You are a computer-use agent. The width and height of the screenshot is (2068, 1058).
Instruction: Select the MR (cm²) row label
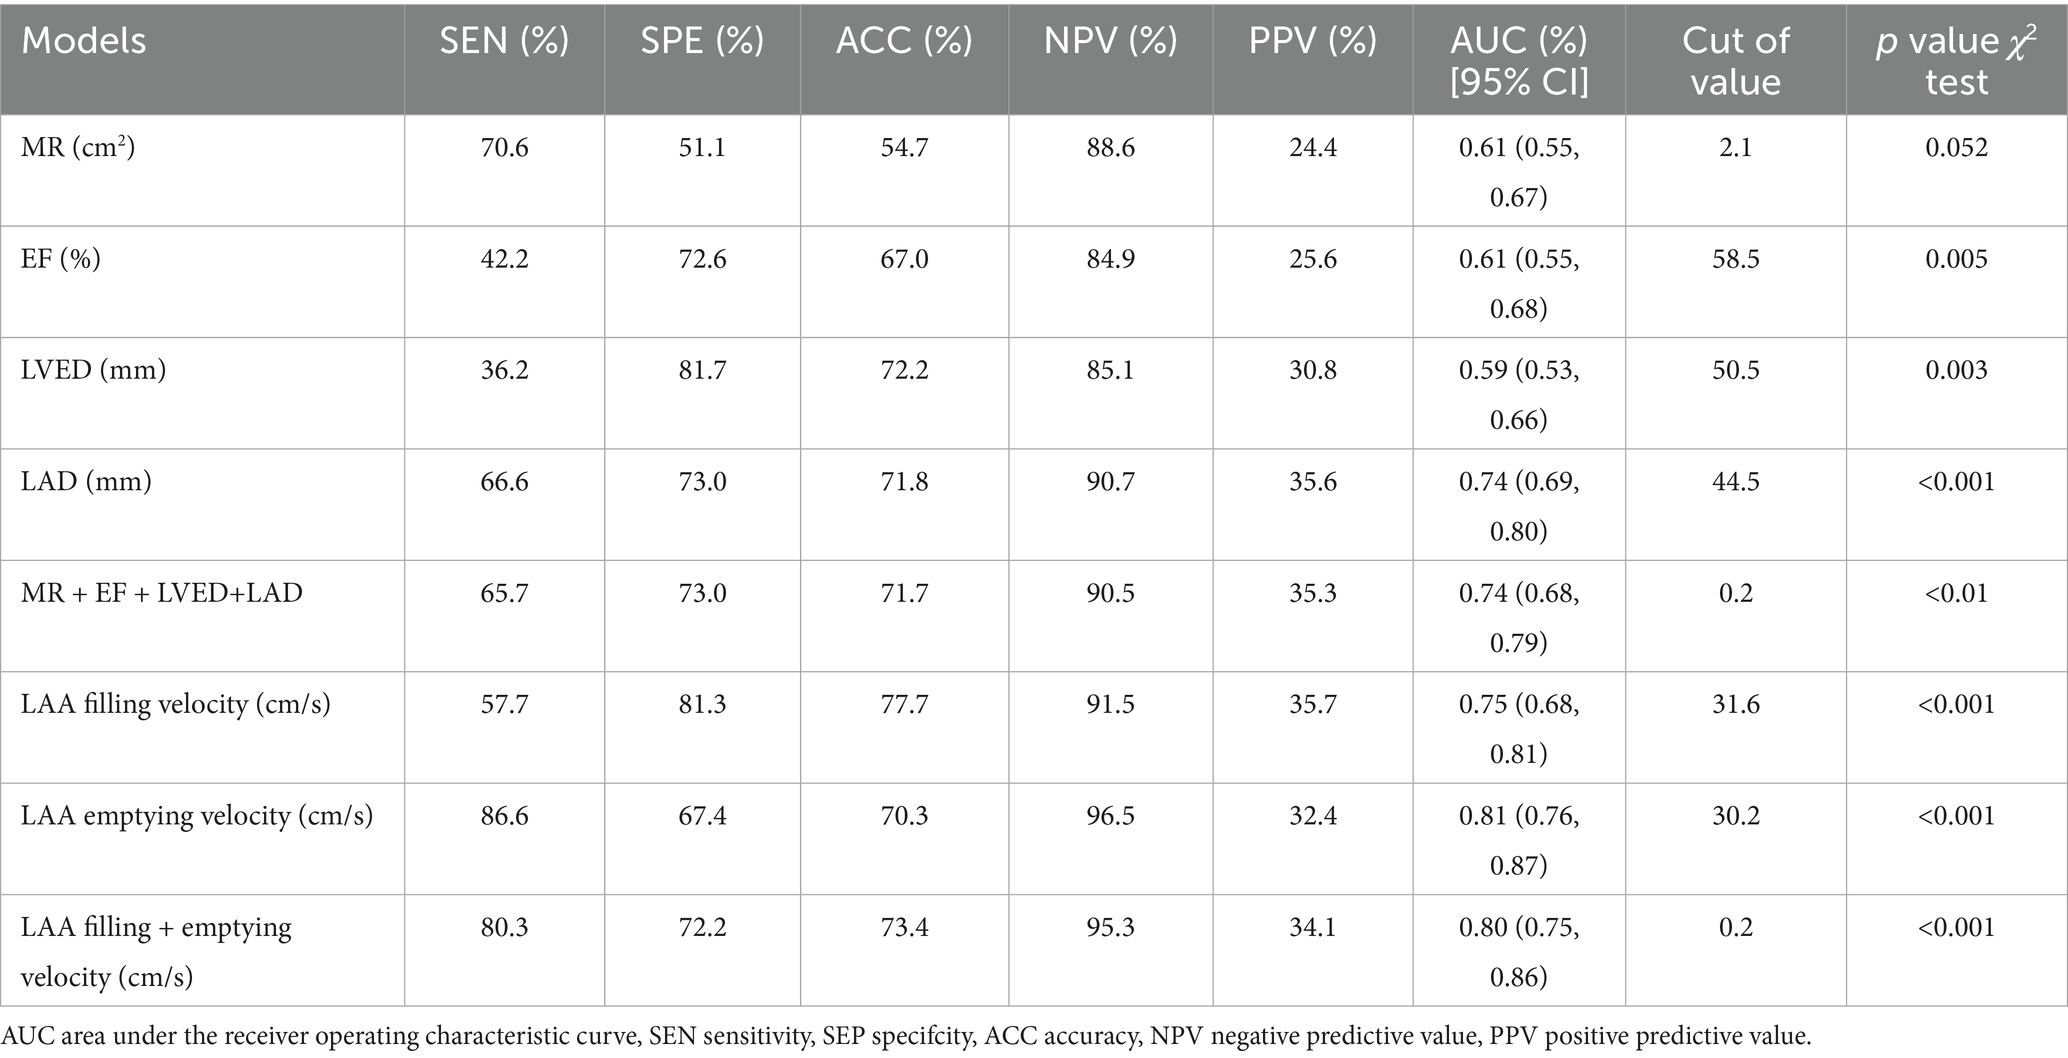78,148
